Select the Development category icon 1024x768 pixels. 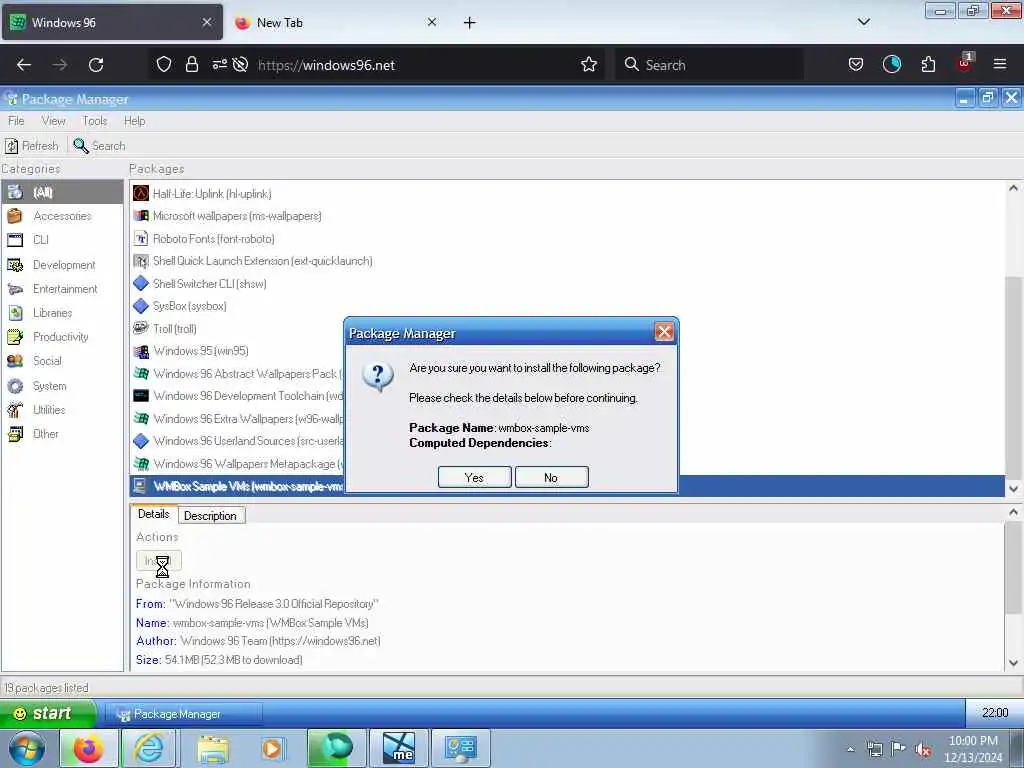(15, 264)
